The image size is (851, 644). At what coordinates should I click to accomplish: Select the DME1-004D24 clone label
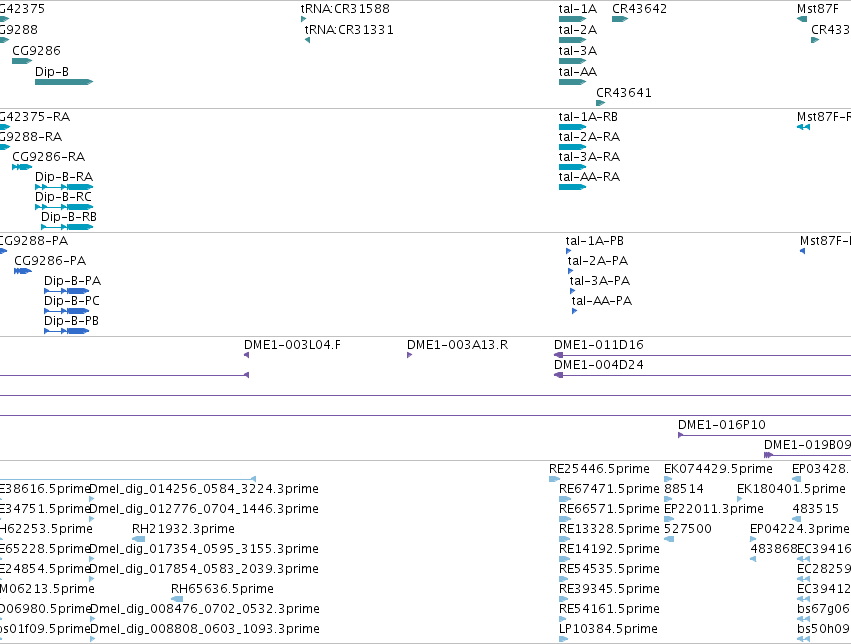(599, 365)
